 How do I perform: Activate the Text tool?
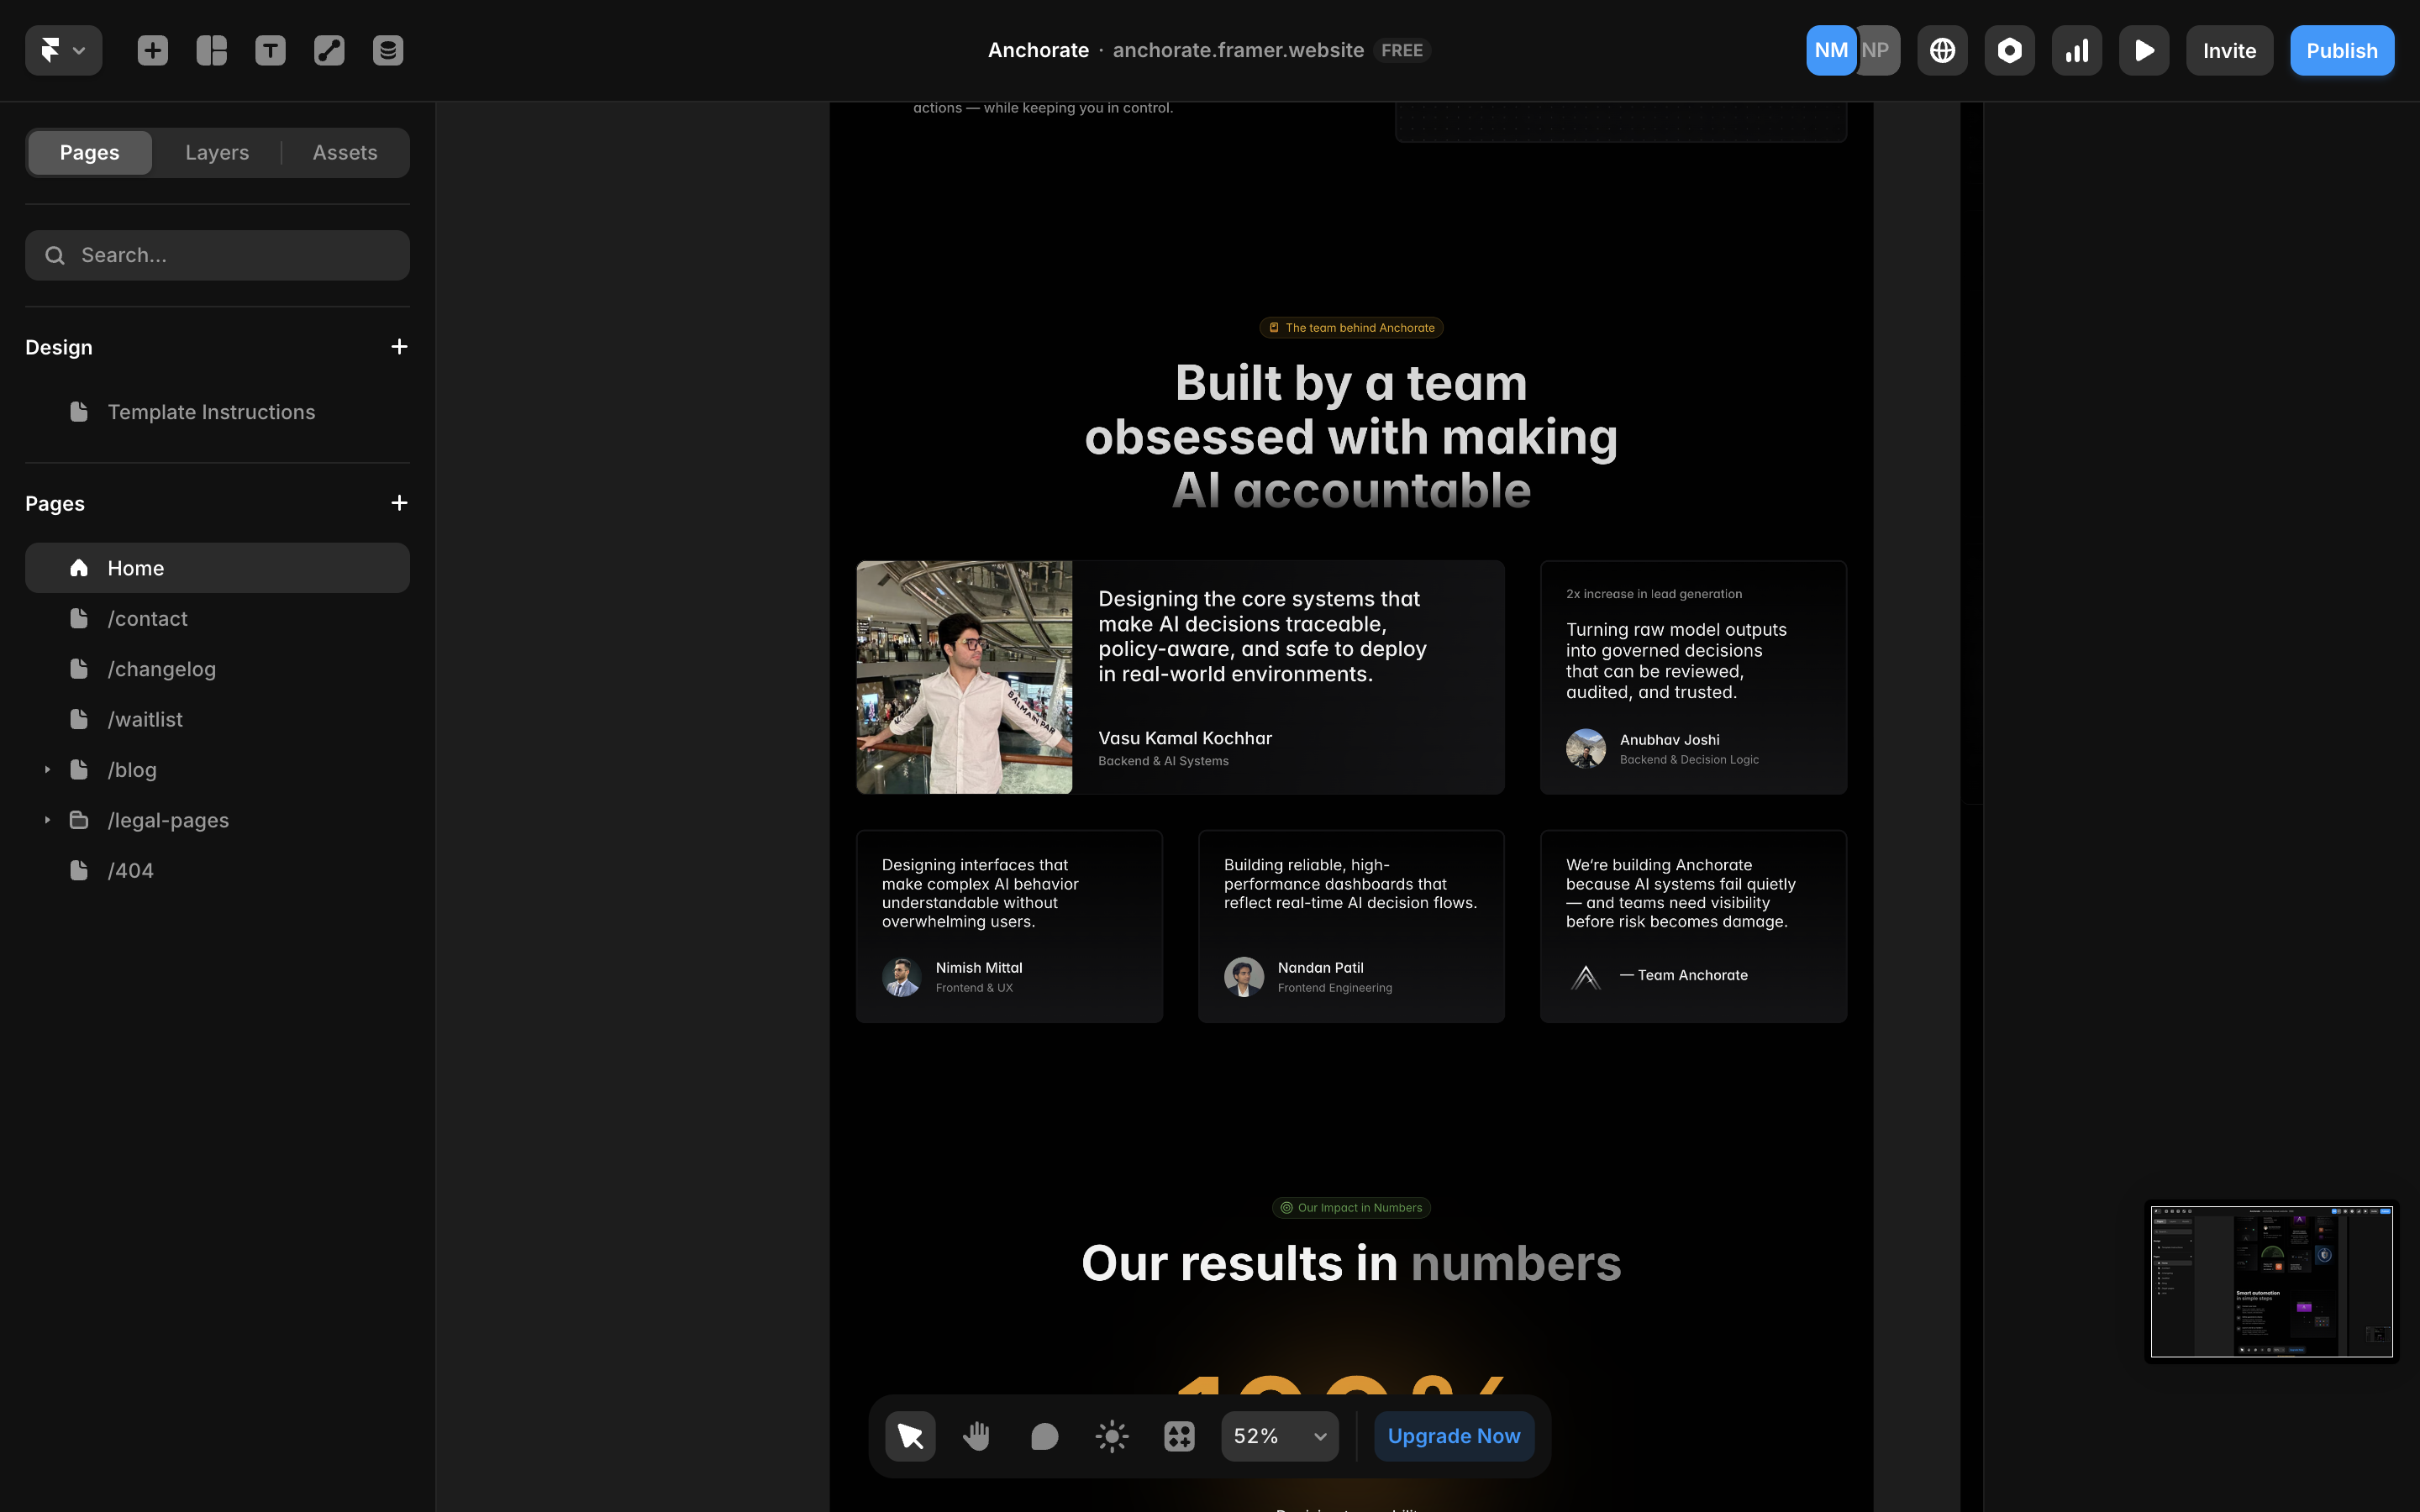click(x=270, y=49)
